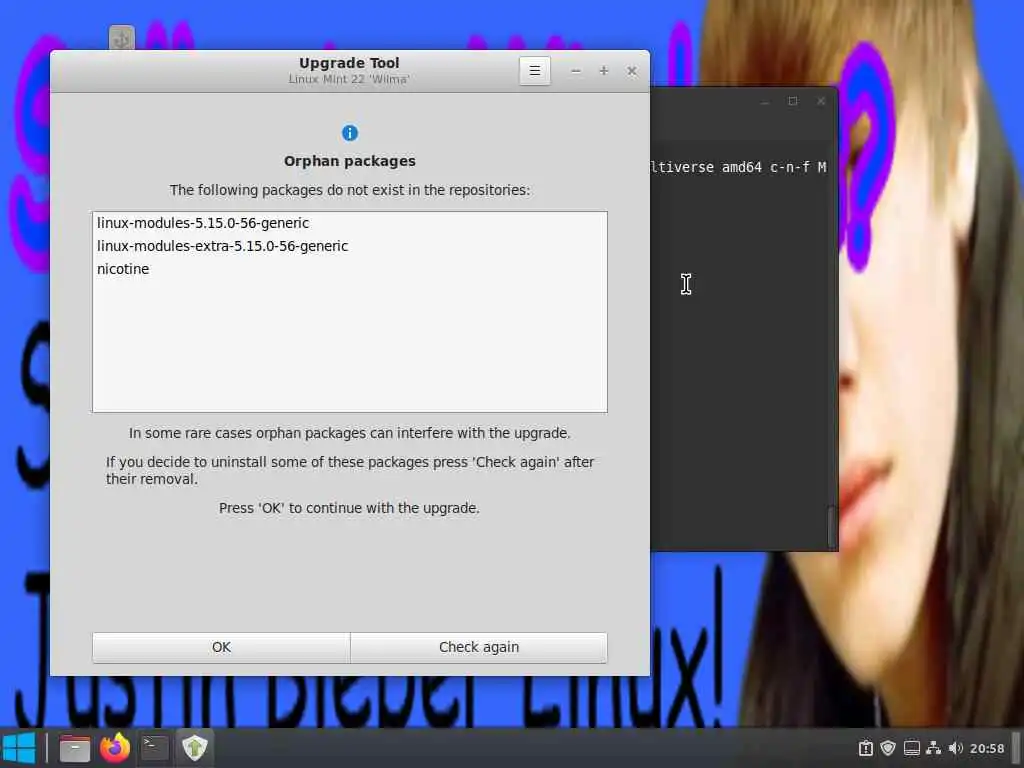Click the OK button to continue upgrade

221,647
